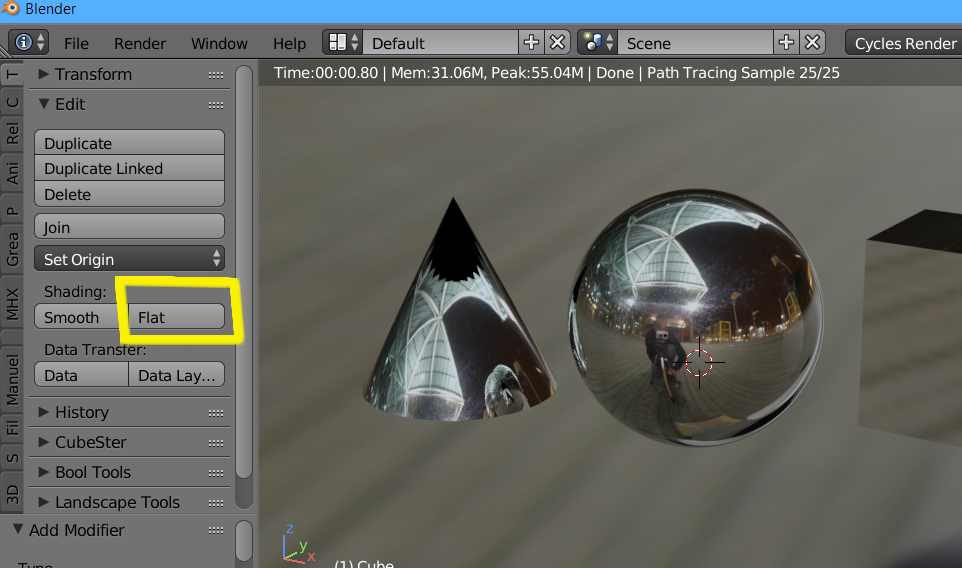Click the Delete button

pyautogui.click(x=129, y=194)
